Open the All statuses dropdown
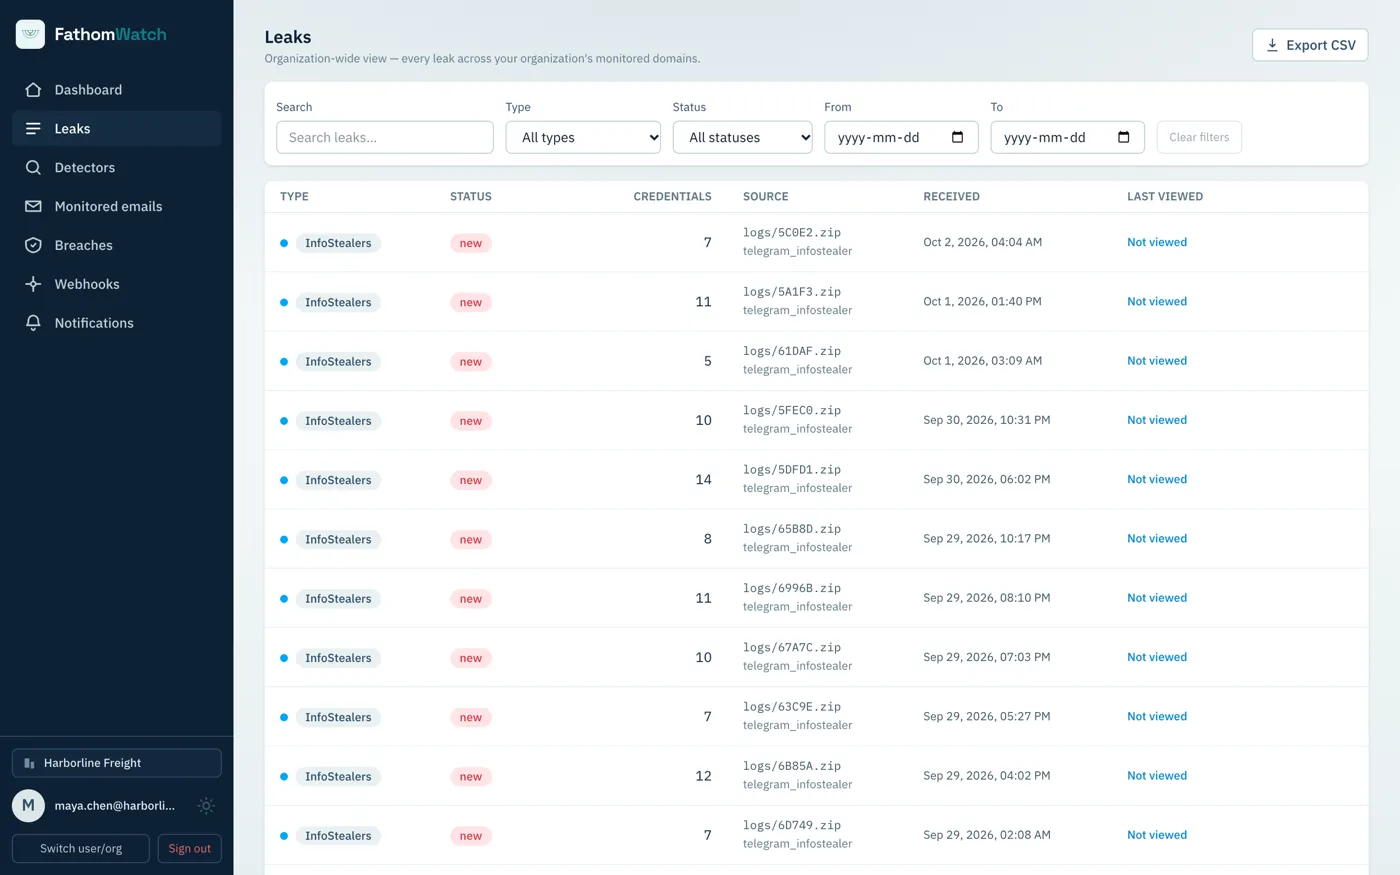This screenshot has height=875, width=1400. tap(743, 138)
